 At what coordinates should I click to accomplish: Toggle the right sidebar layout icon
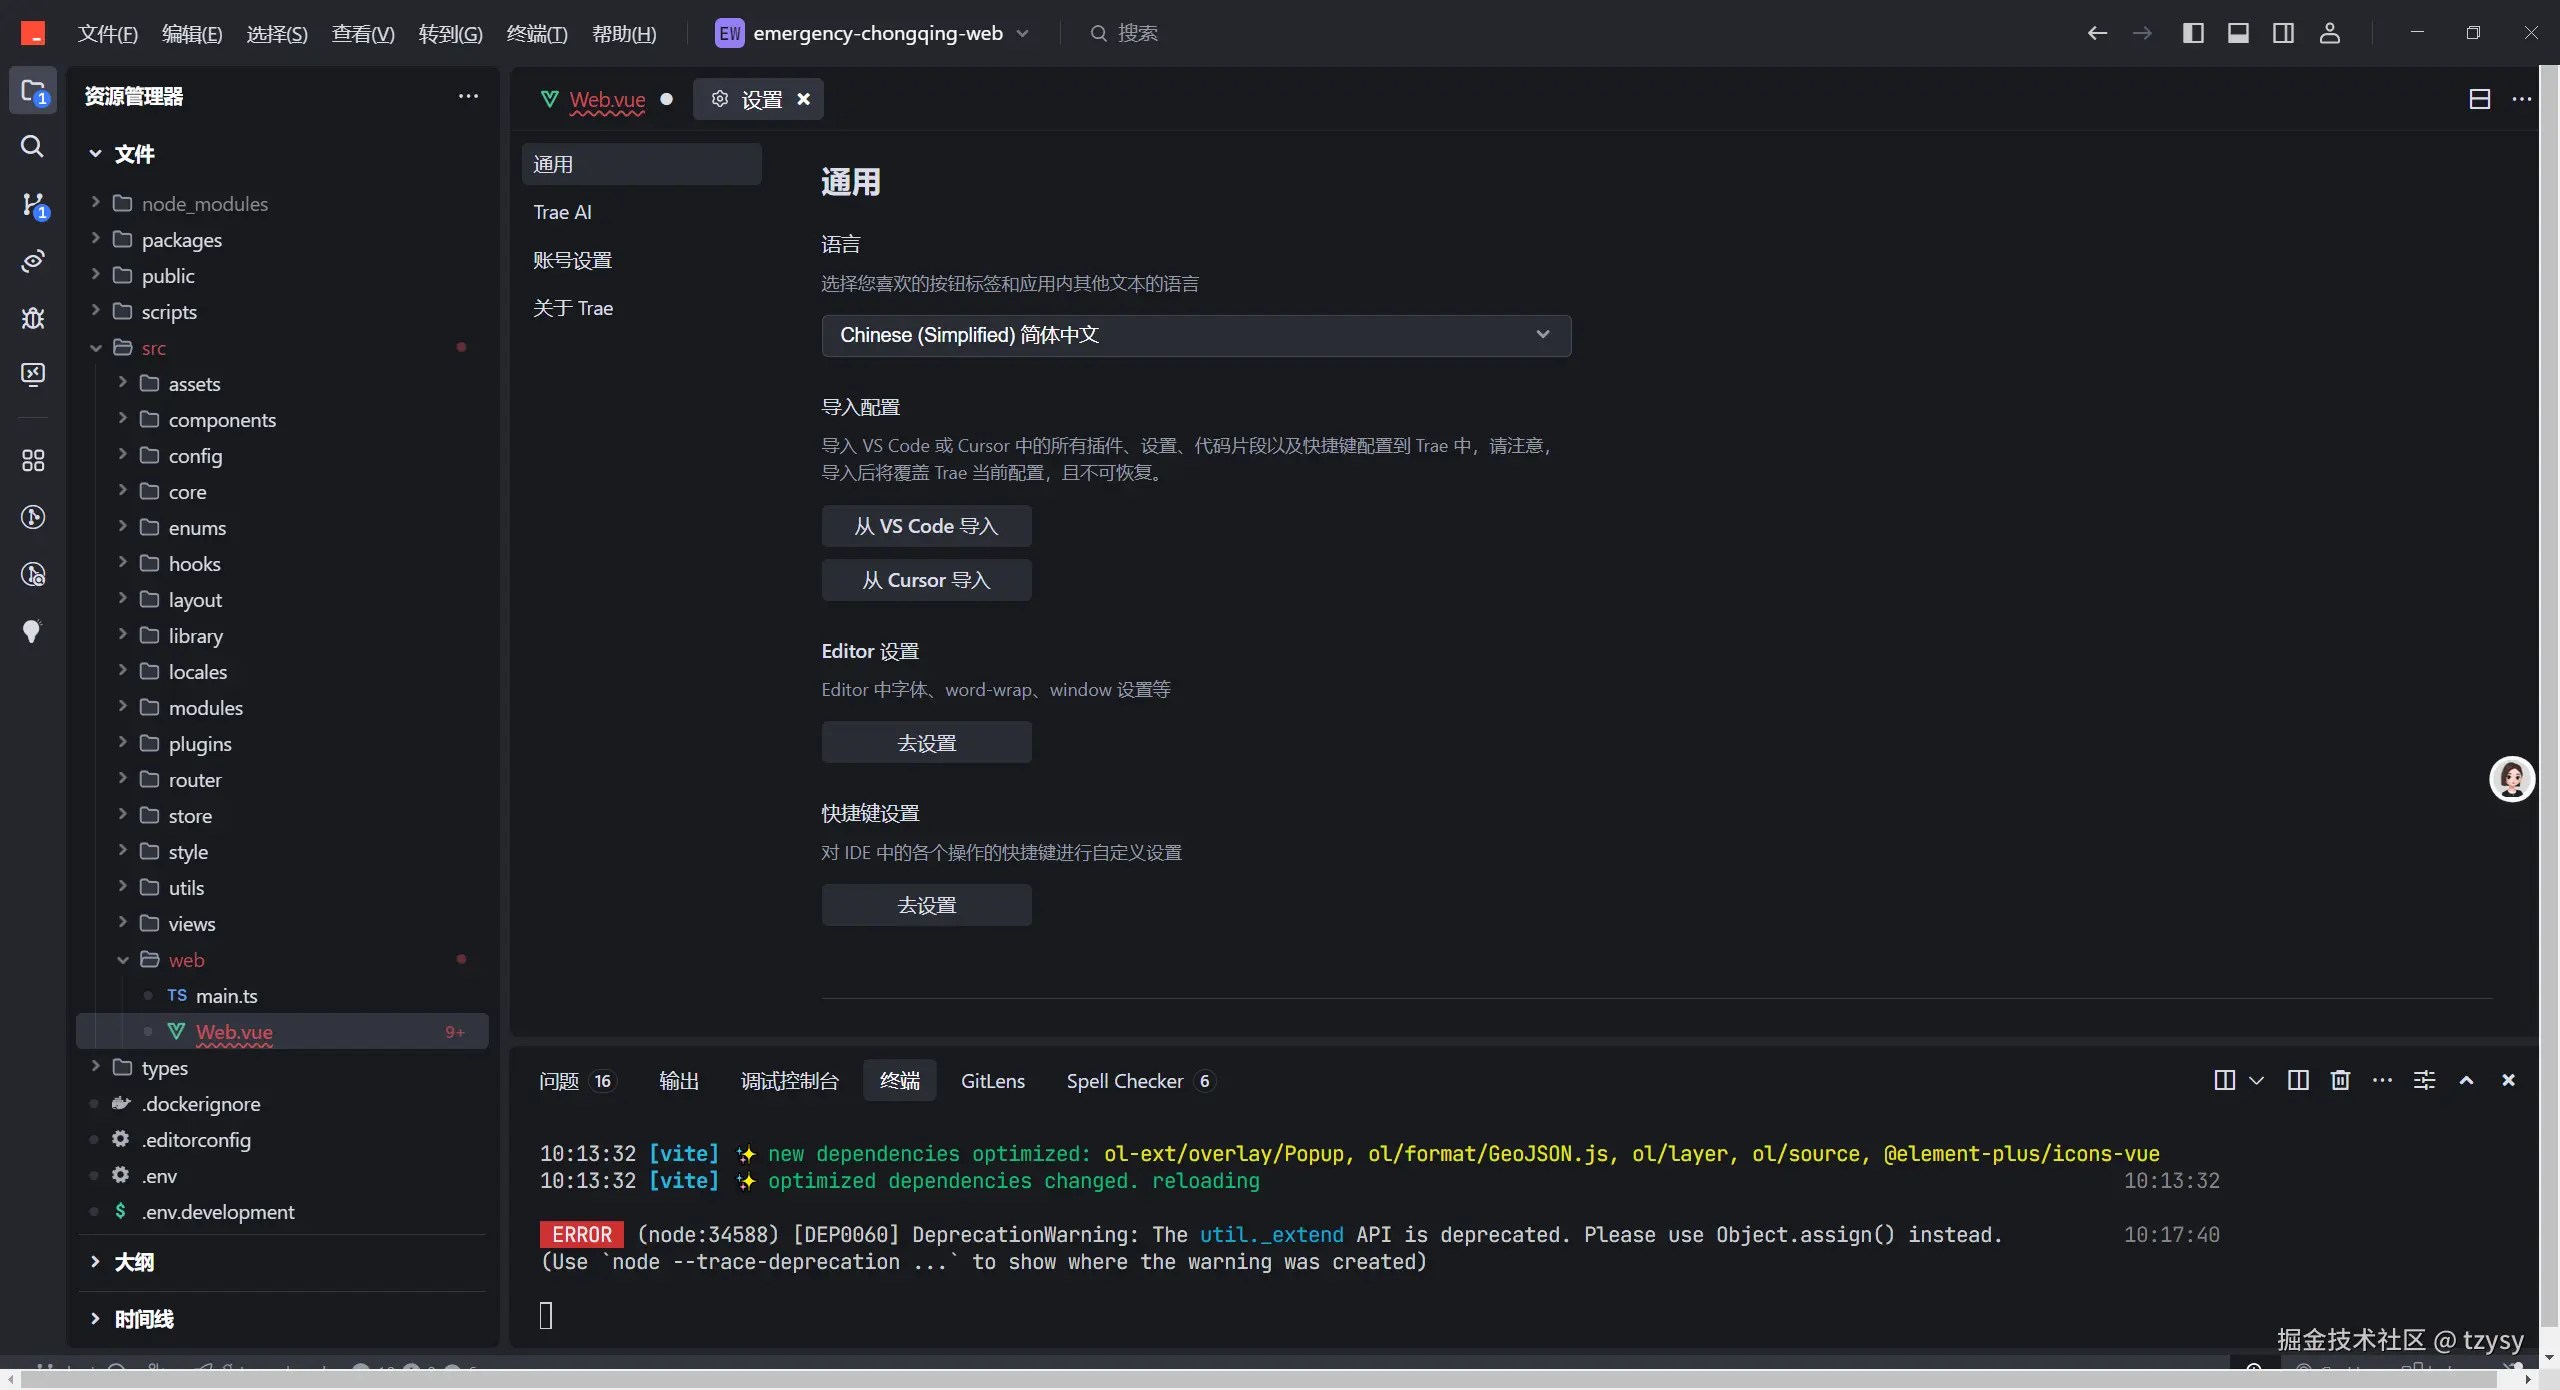pyautogui.click(x=2283, y=33)
